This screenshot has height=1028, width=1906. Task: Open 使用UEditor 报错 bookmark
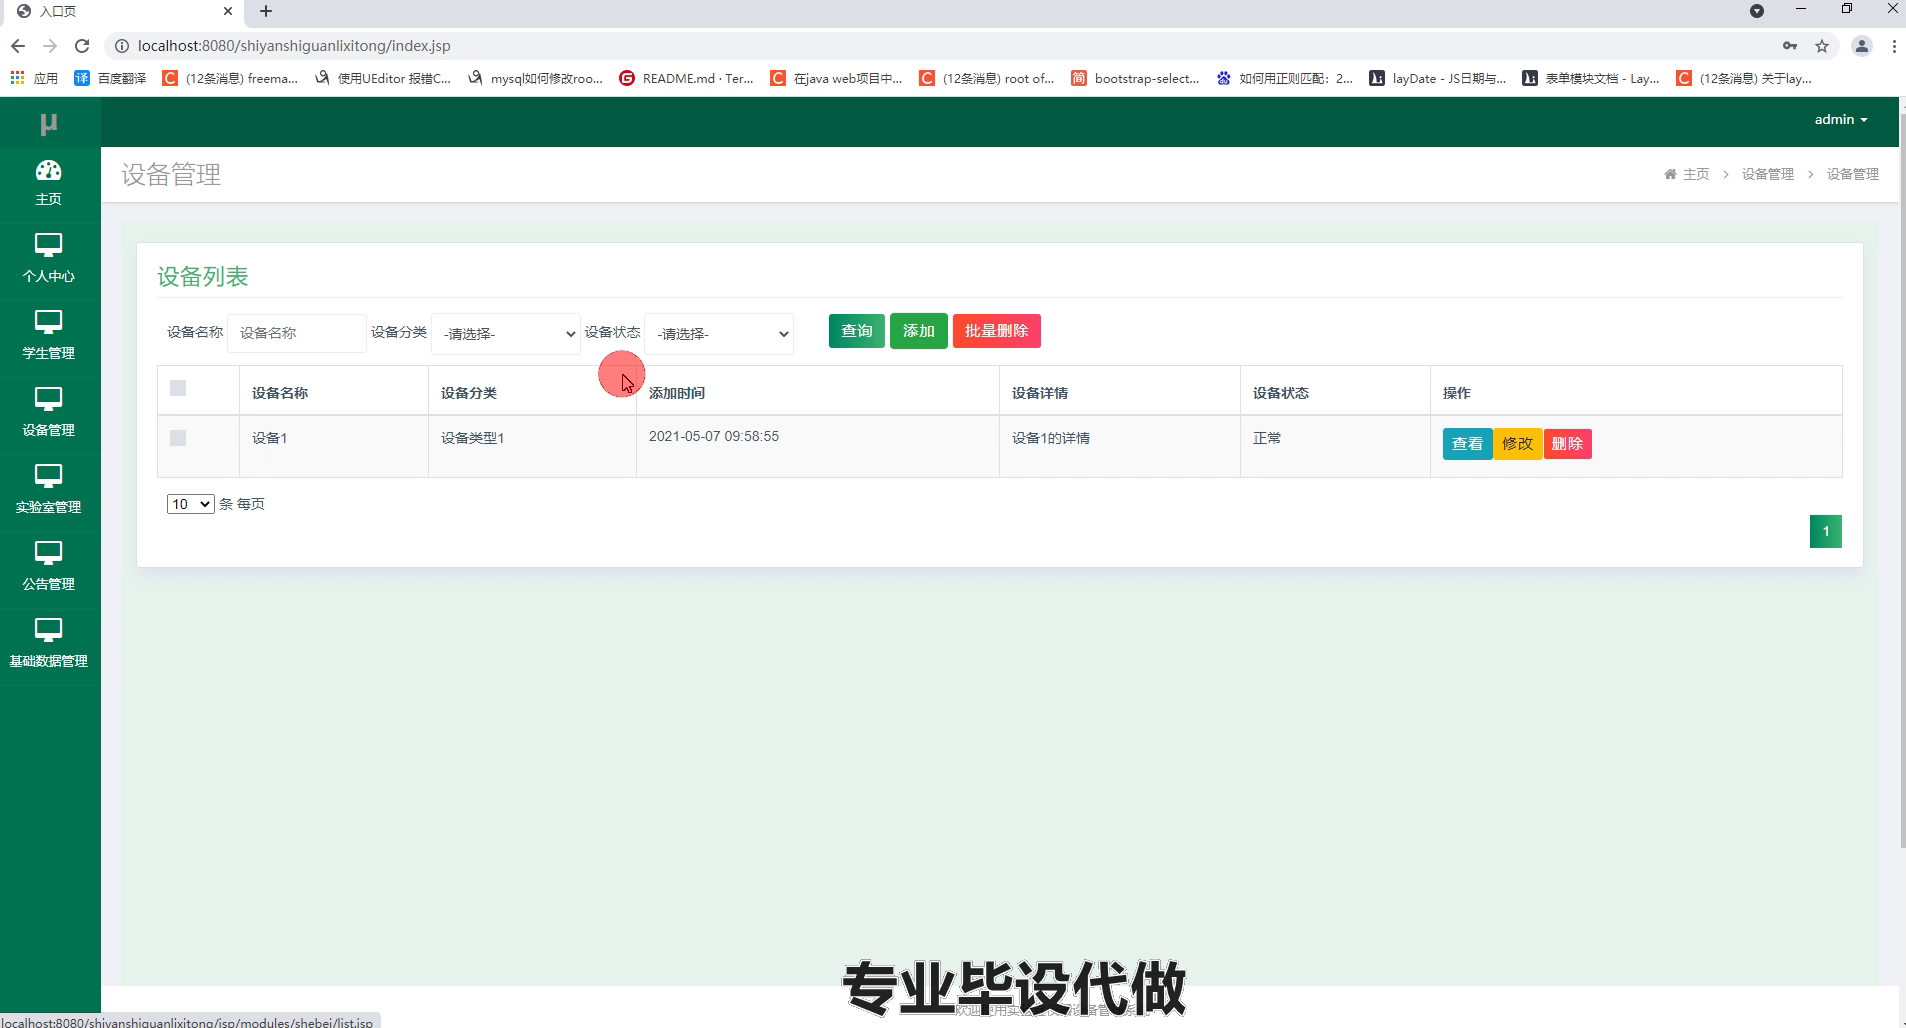(382, 78)
